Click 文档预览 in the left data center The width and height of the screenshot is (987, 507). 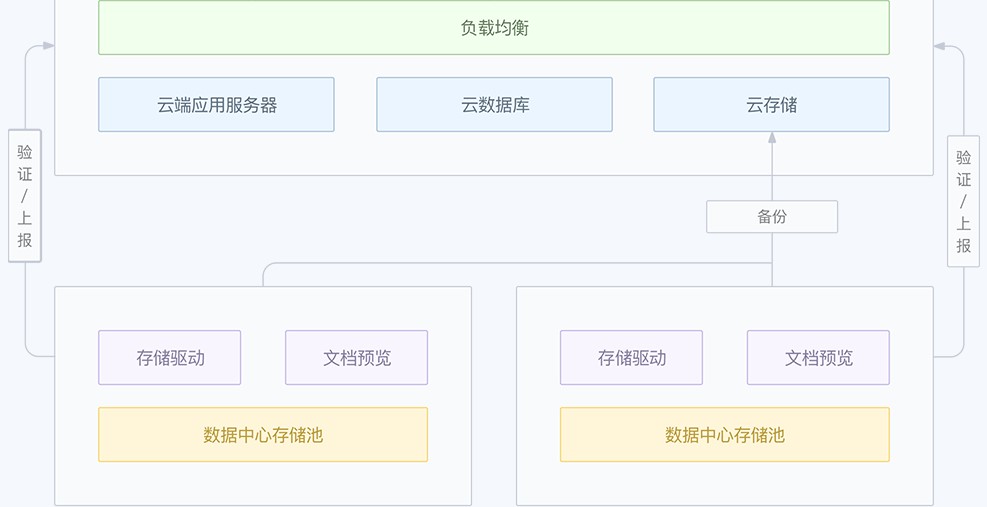coord(356,357)
